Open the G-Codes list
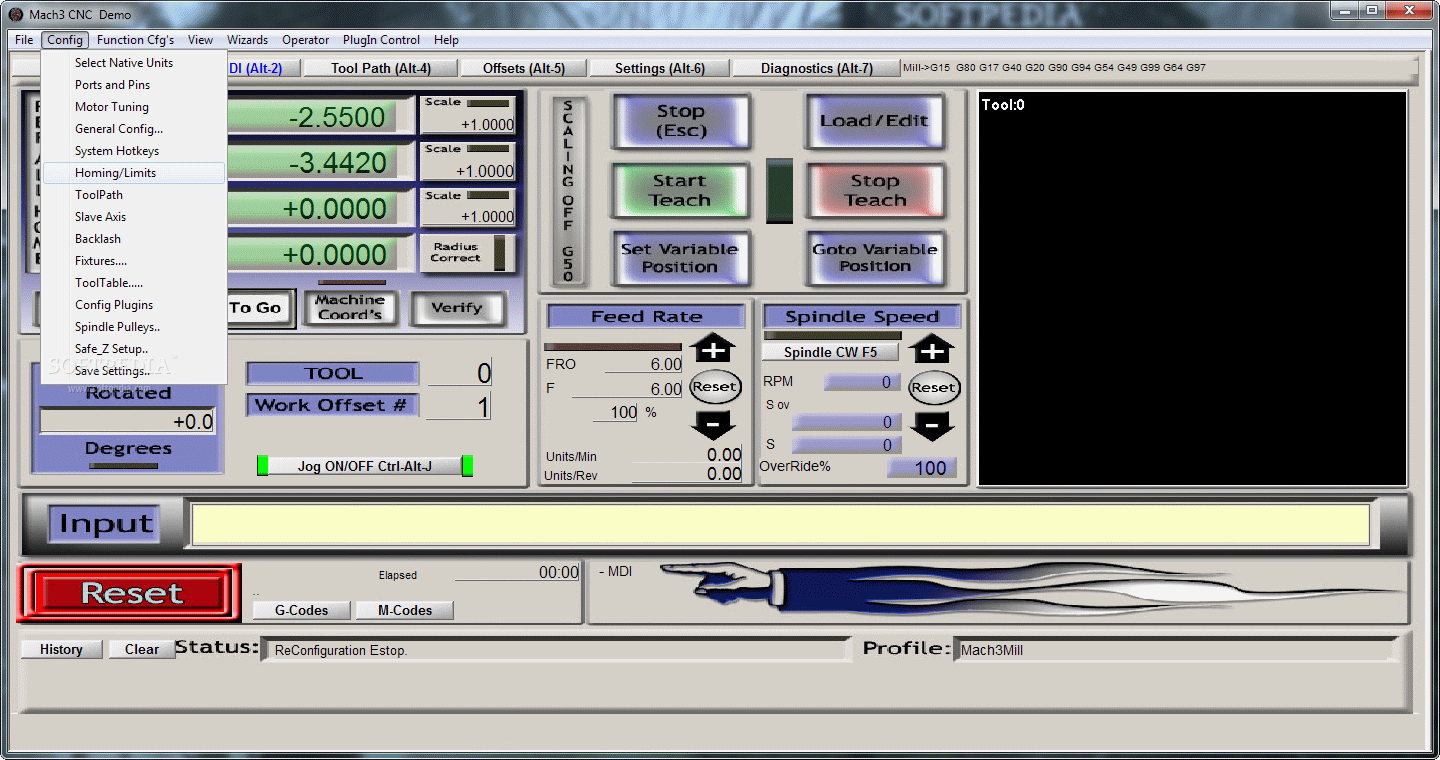 [x=302, y=610]
